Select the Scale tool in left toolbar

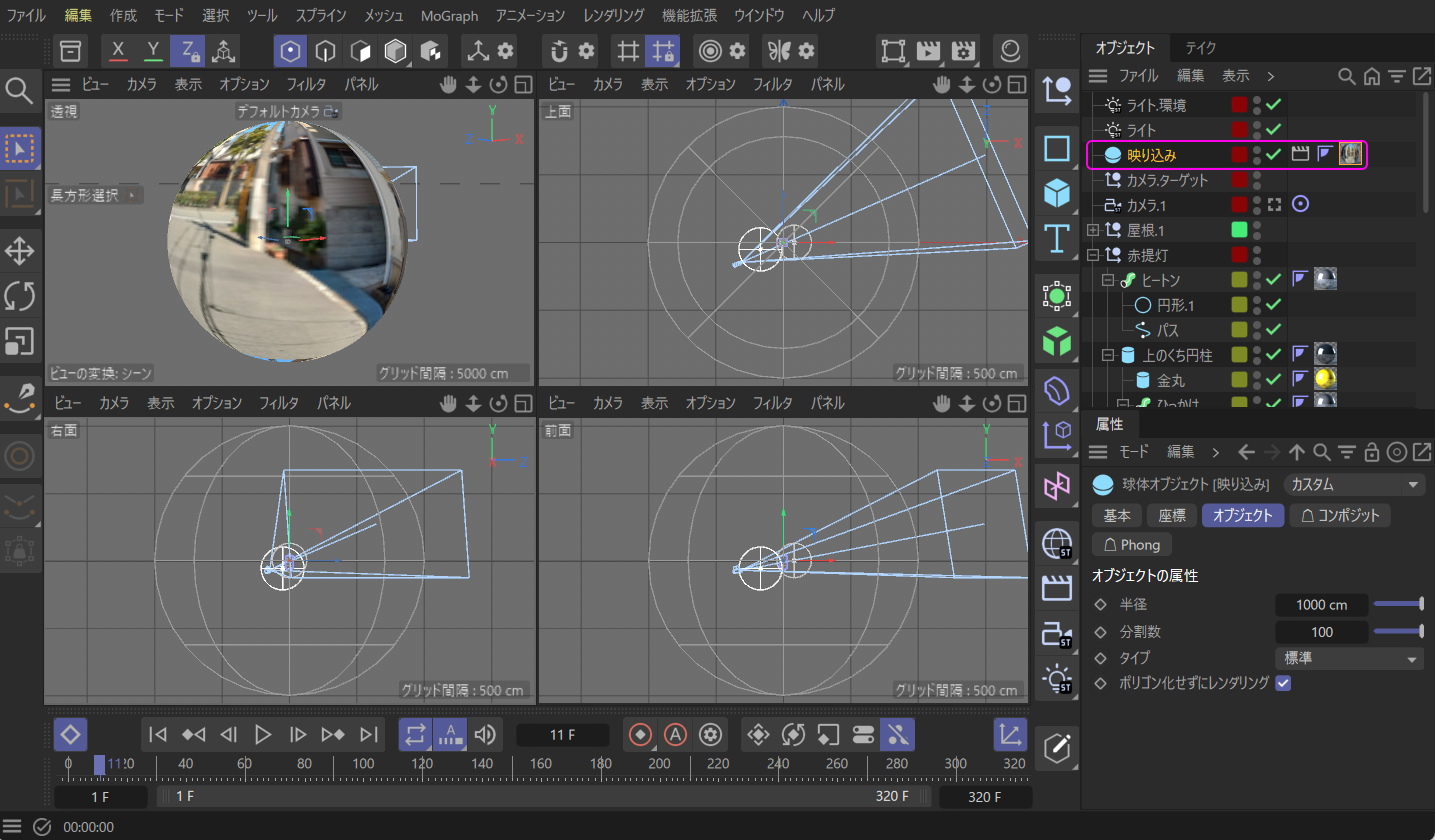click(x=20, y=341)
